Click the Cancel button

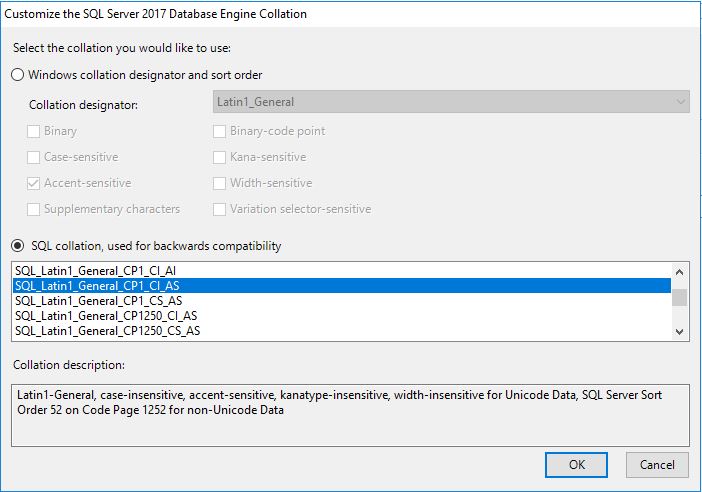tap(657, 465)
